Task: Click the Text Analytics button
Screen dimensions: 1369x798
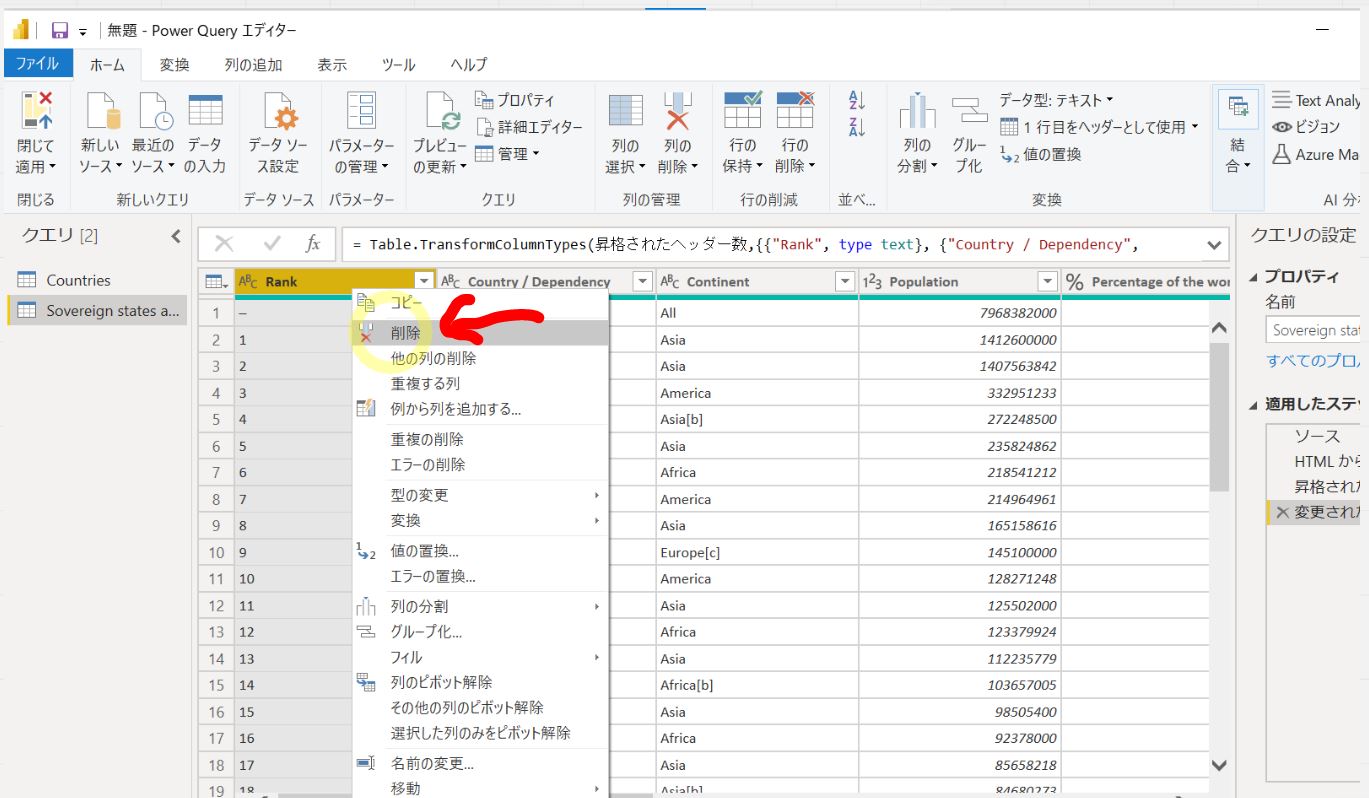Action: tap(1315, 100)
